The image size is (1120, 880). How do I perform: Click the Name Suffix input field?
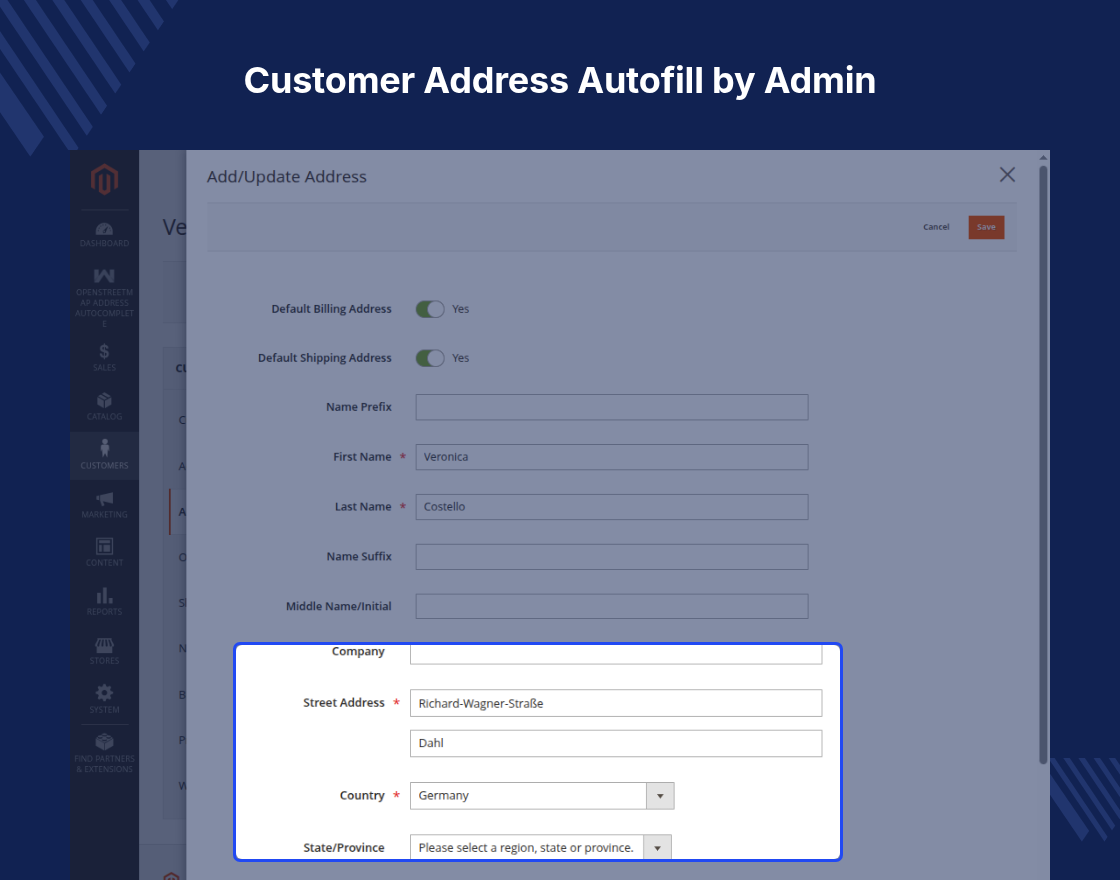[612, 557]
